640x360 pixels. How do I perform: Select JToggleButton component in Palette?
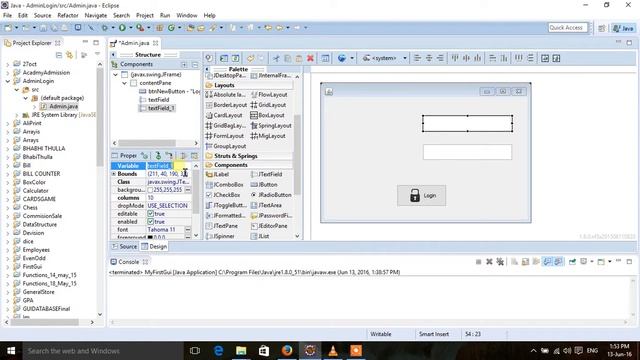[x=226, y=205]
